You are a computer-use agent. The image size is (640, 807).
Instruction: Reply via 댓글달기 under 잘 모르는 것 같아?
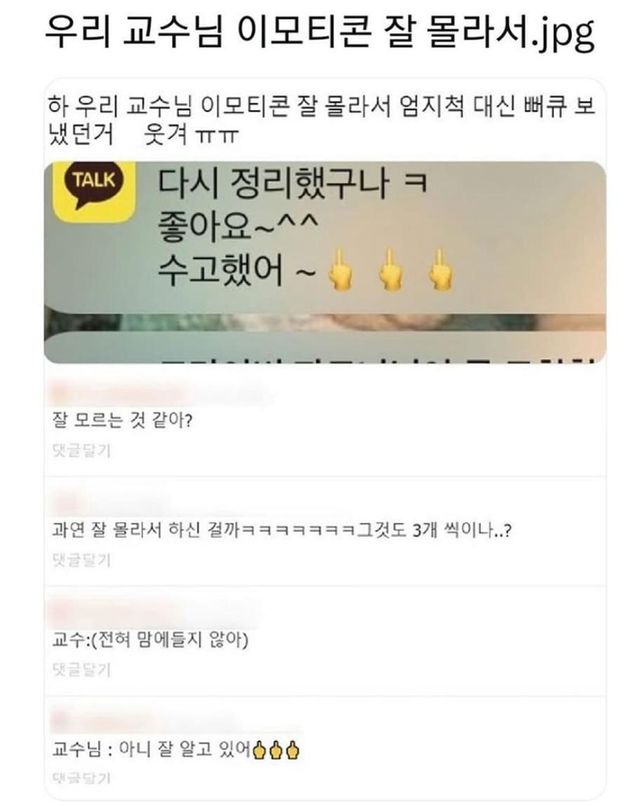pyautogui.click(x=81, y=450)
